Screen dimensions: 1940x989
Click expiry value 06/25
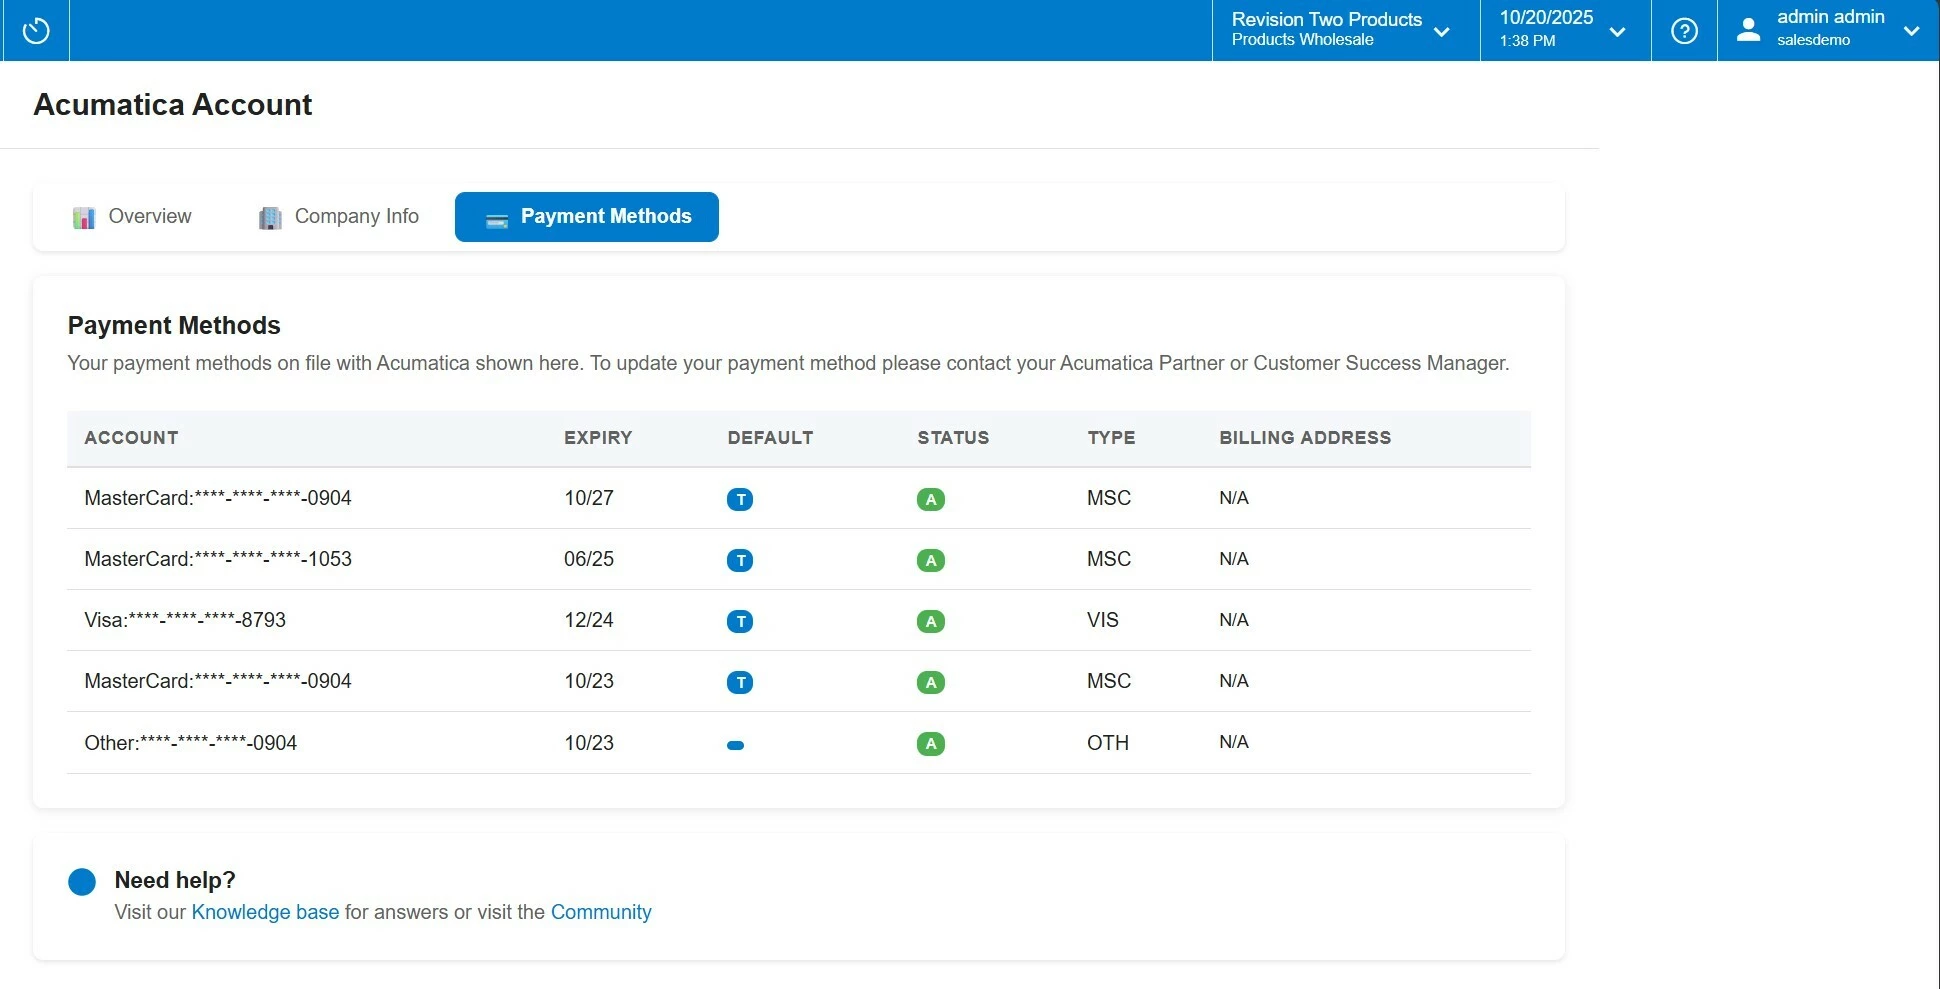point(589,559)
